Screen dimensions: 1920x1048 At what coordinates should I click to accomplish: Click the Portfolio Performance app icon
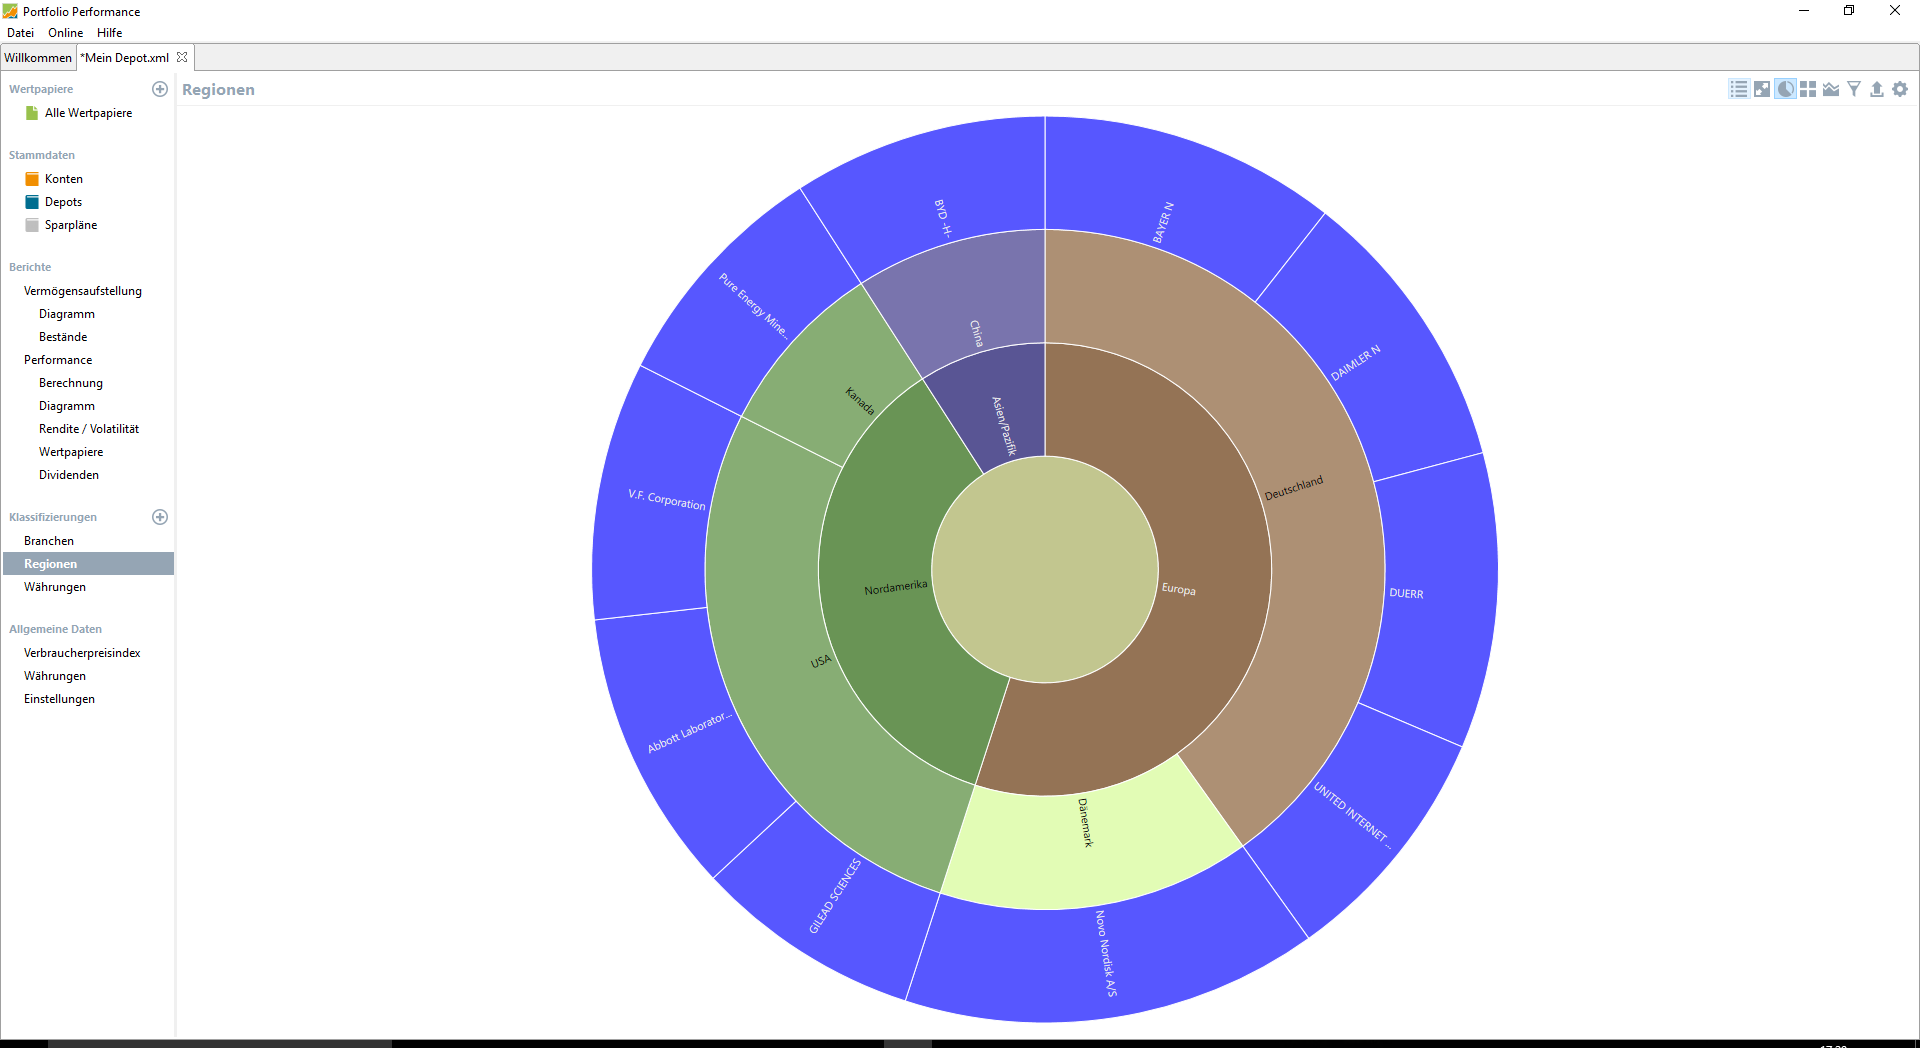(10, 11)
